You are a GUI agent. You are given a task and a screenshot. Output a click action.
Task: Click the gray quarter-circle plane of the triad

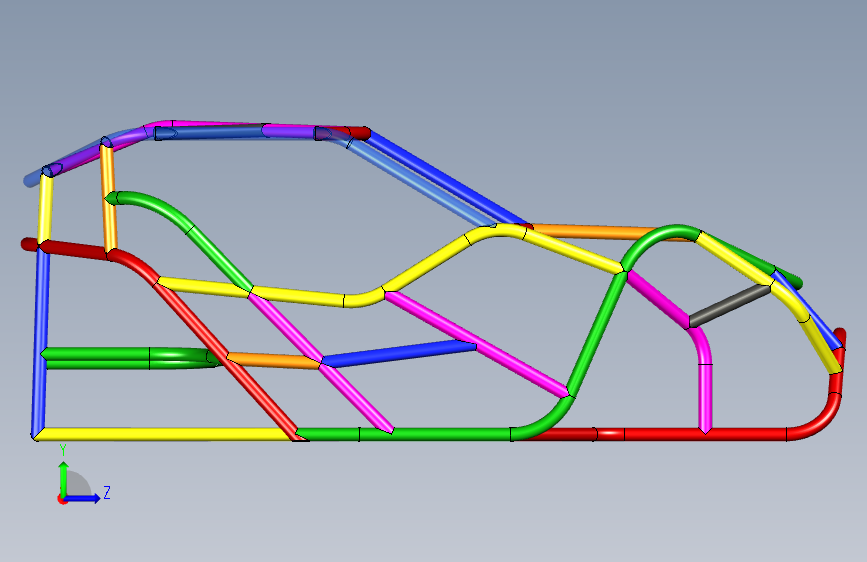[x=79, y=484]
